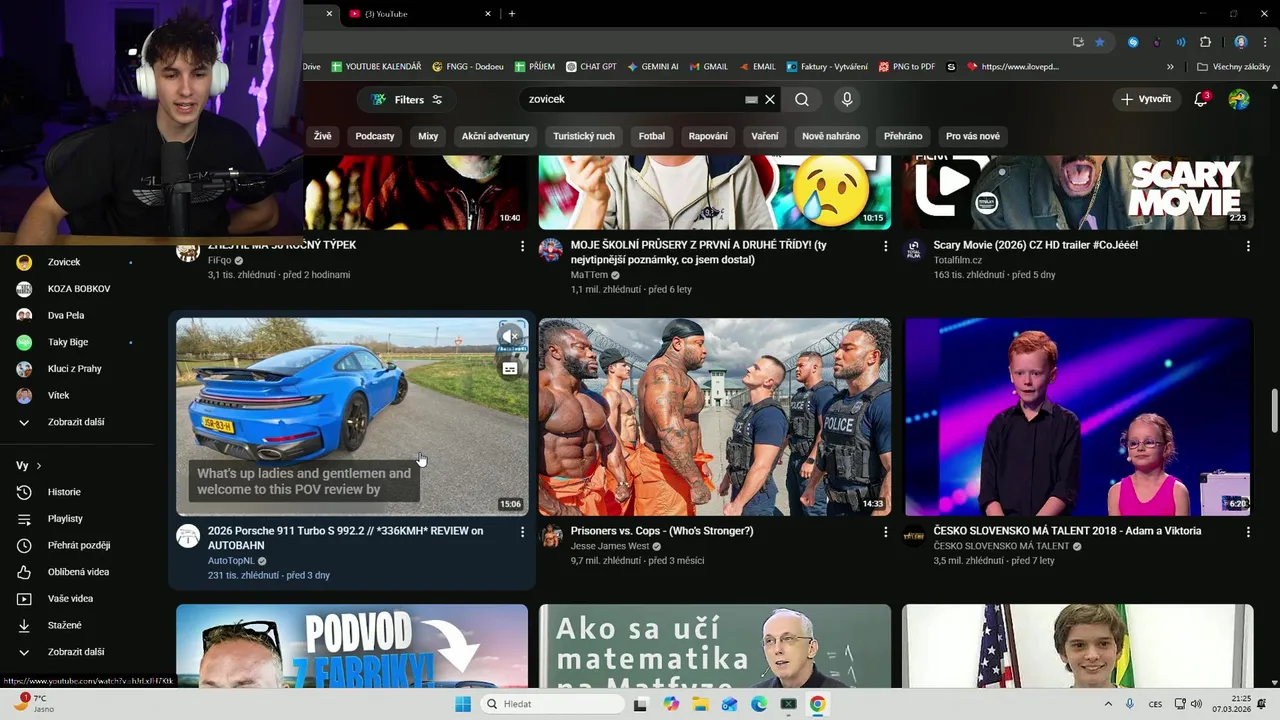Open on-screen keyboard icon in search box
Image resolution: width=1280 pixels, height=720 pixels.
point(751,100)
